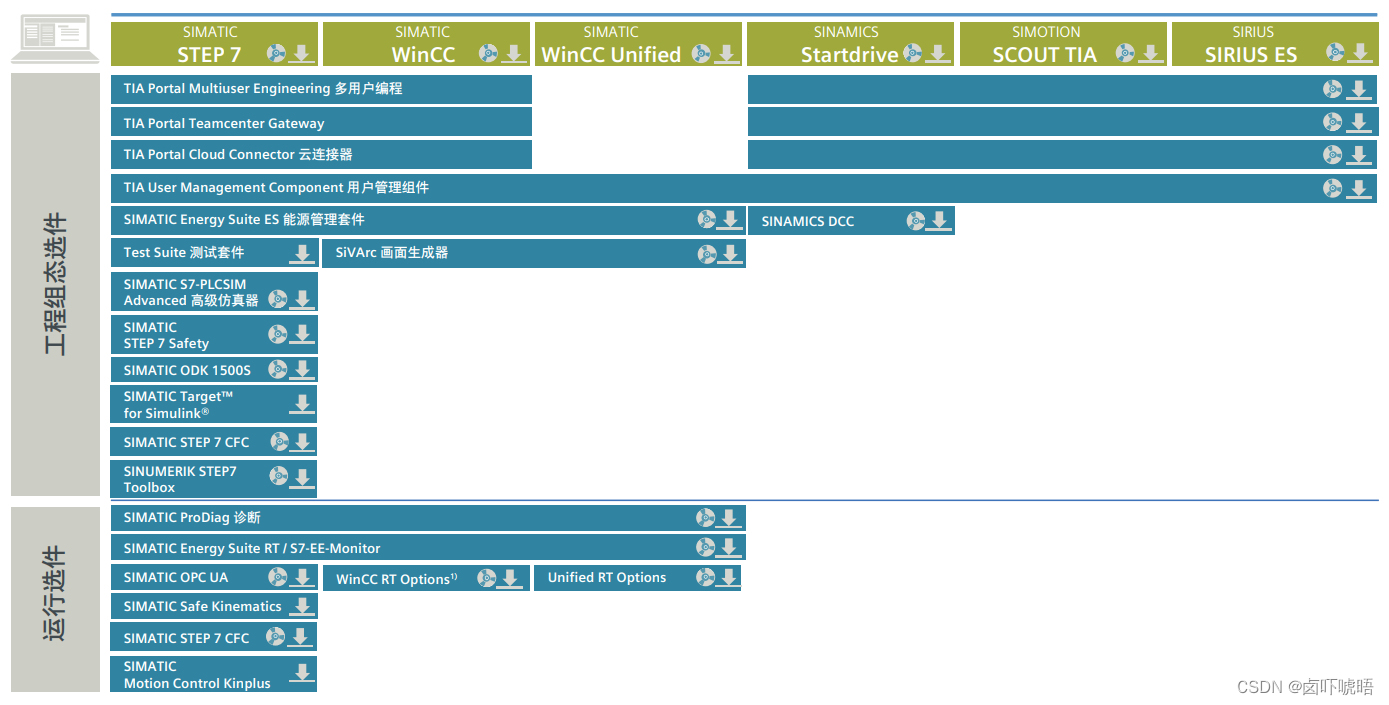Screen dimensions: 1389x705
Task: Download SINAMICS DCC using its arrow icon
Action: [938, 221]
